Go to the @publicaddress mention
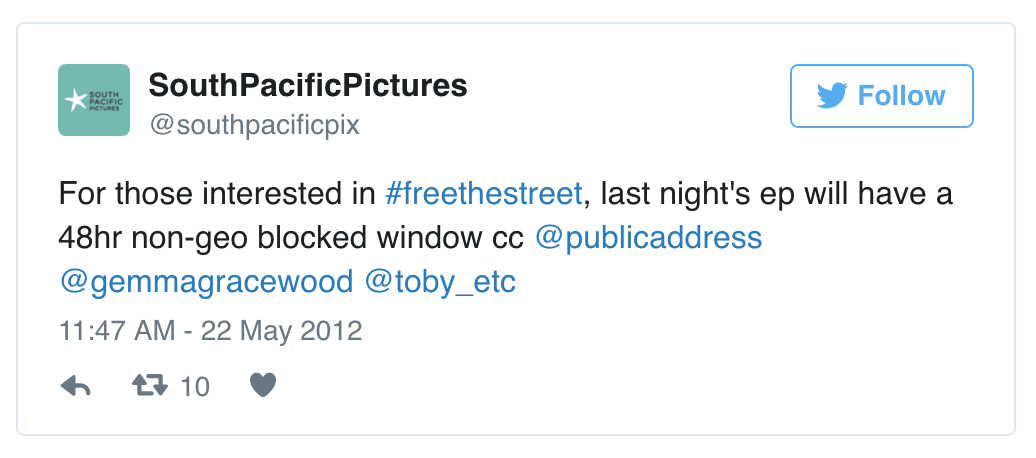 [x=649, y=238]
